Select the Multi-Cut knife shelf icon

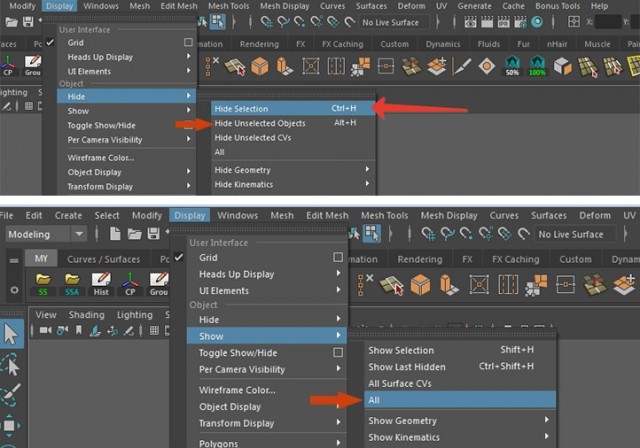462,66
